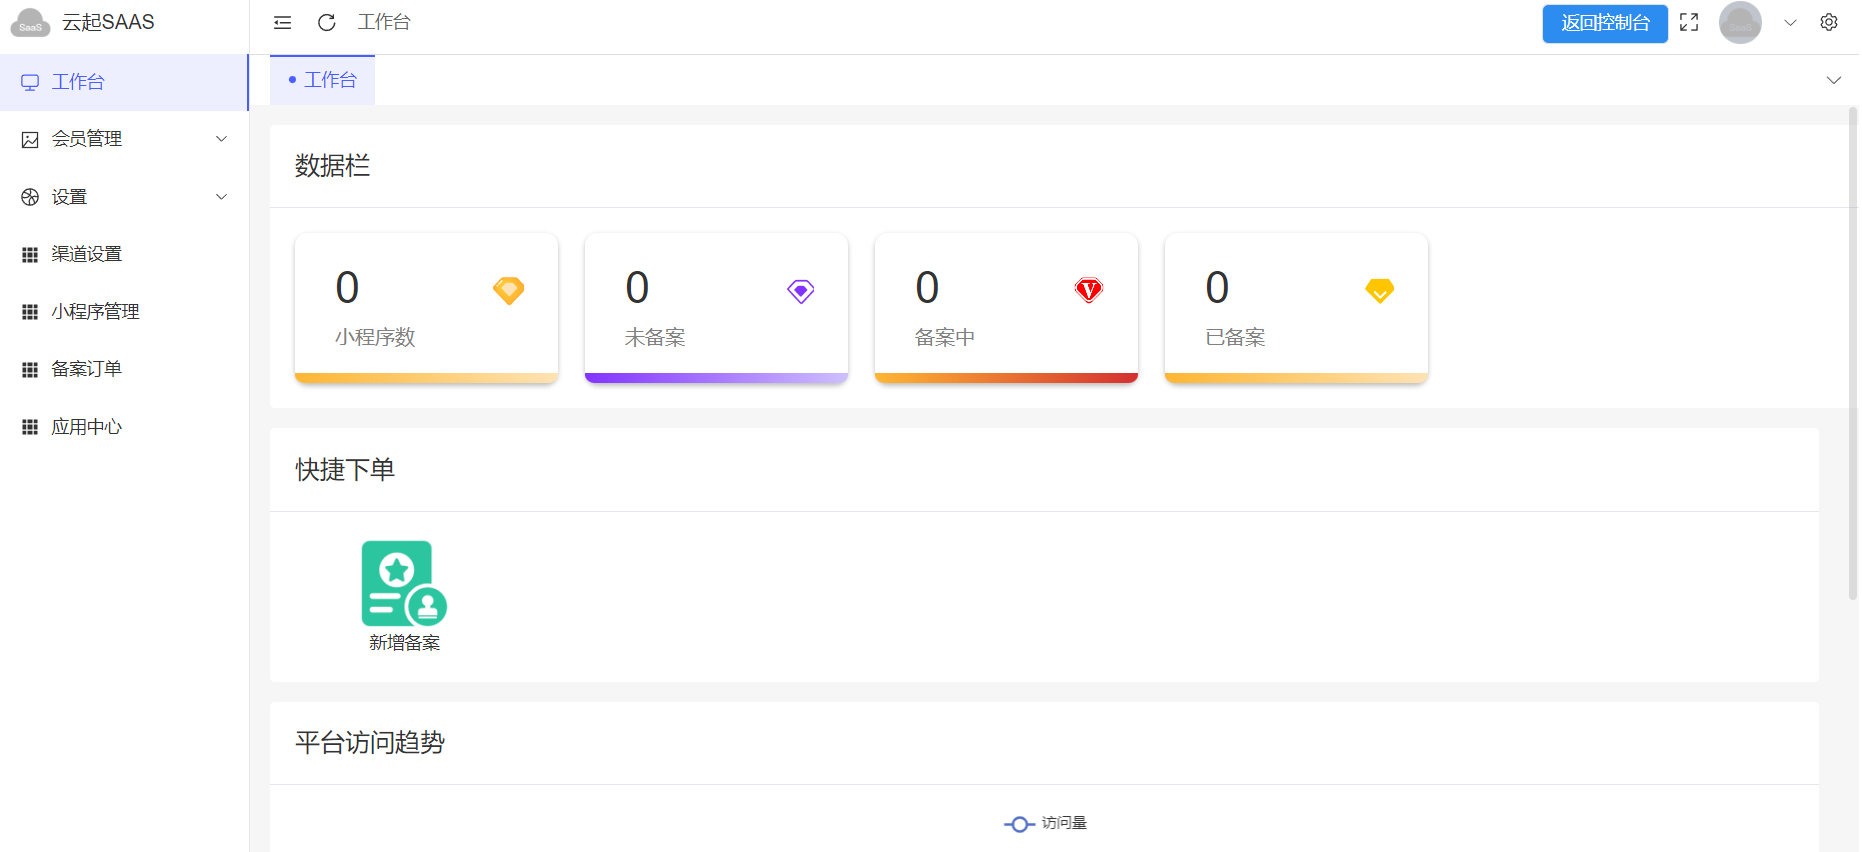The width and height of the screenshot is (1862, 852).
Task: Open 设置 sidebar menu
Action: 124,197
